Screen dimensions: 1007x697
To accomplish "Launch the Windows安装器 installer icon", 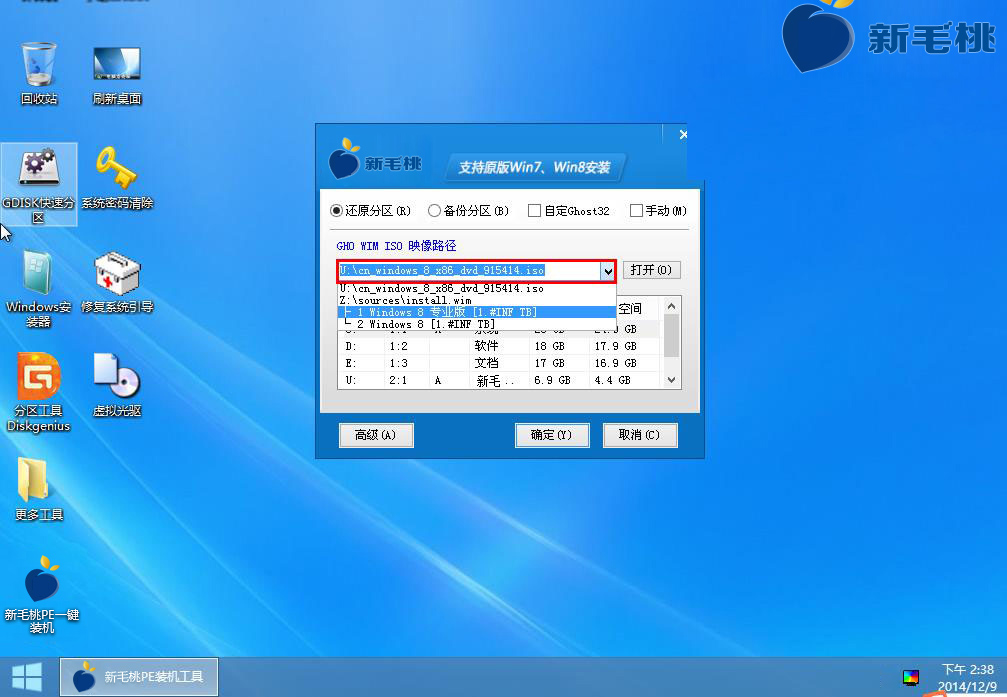I will tap(39, 289).
